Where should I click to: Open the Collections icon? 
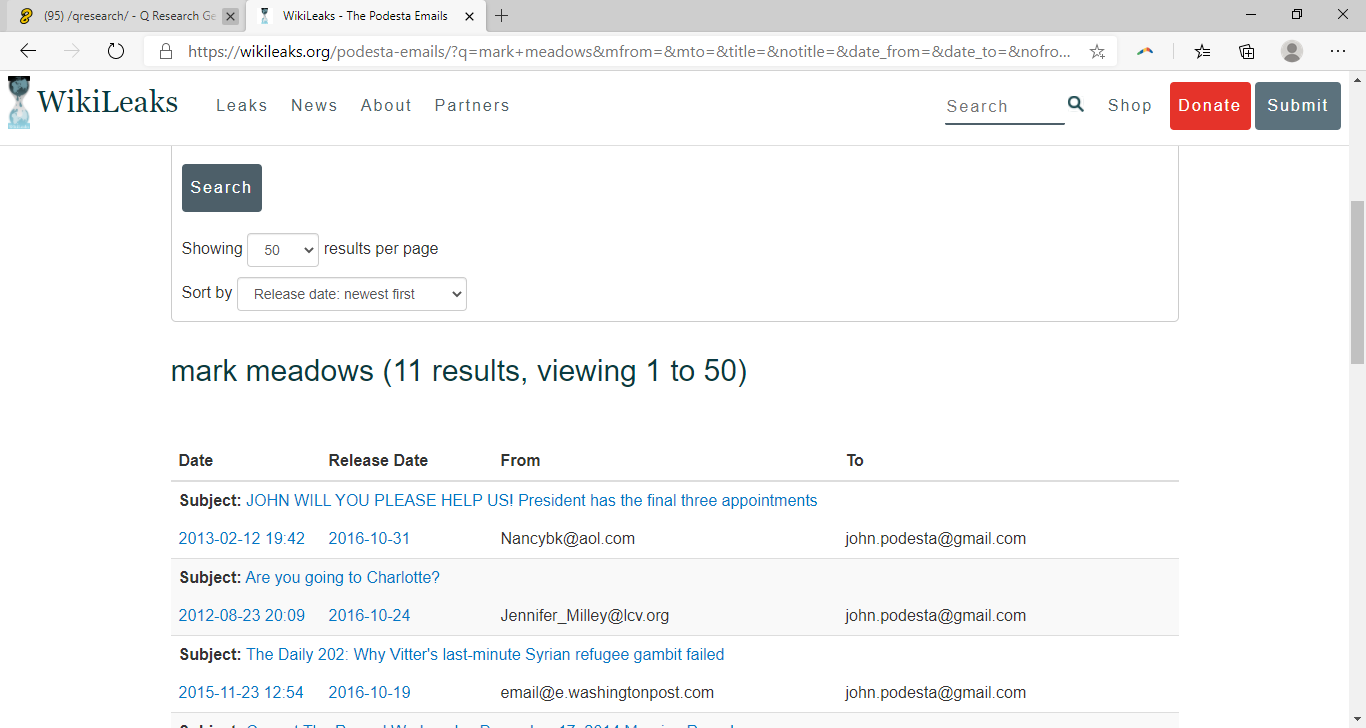[x=1247, y=51]
